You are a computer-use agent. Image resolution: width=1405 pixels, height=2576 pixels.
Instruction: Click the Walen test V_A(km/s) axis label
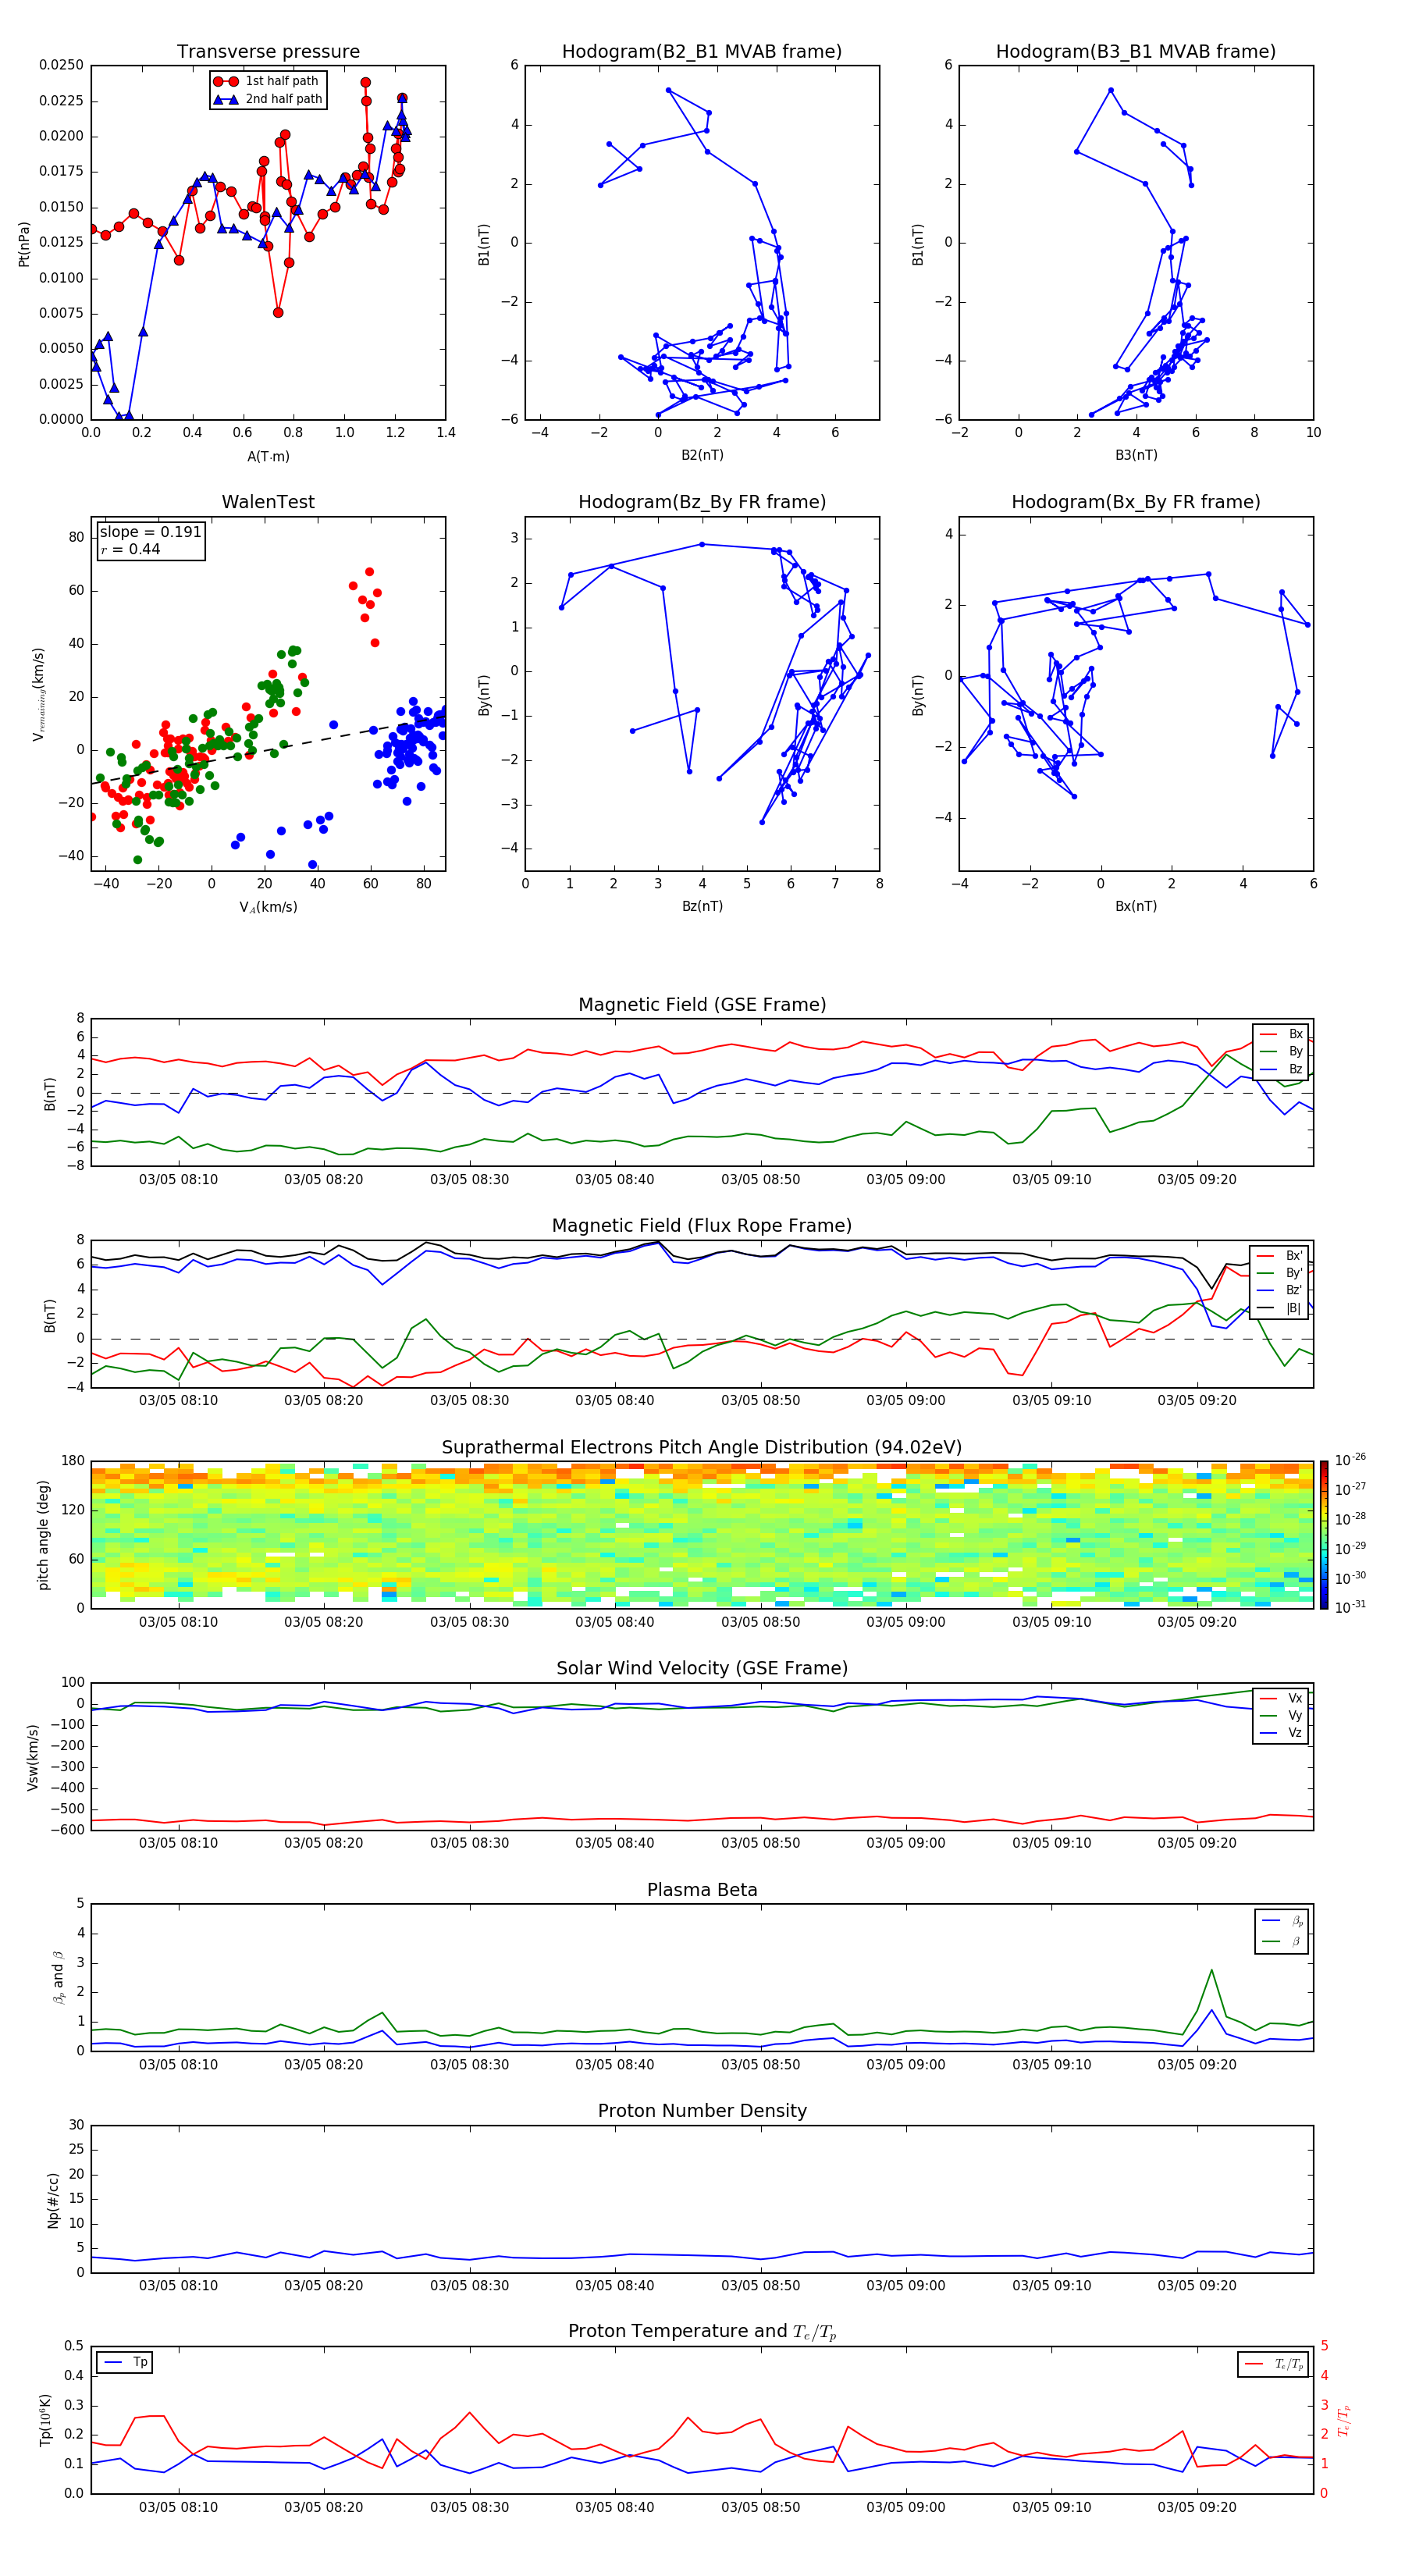pyautogui.click(x=268, y=907)
